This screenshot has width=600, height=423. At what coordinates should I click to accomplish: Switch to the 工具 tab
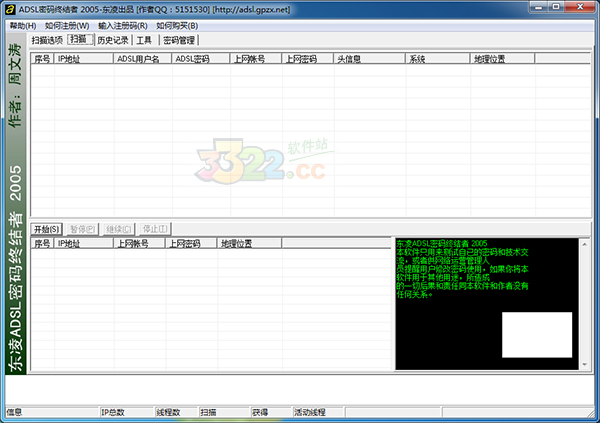144,40
